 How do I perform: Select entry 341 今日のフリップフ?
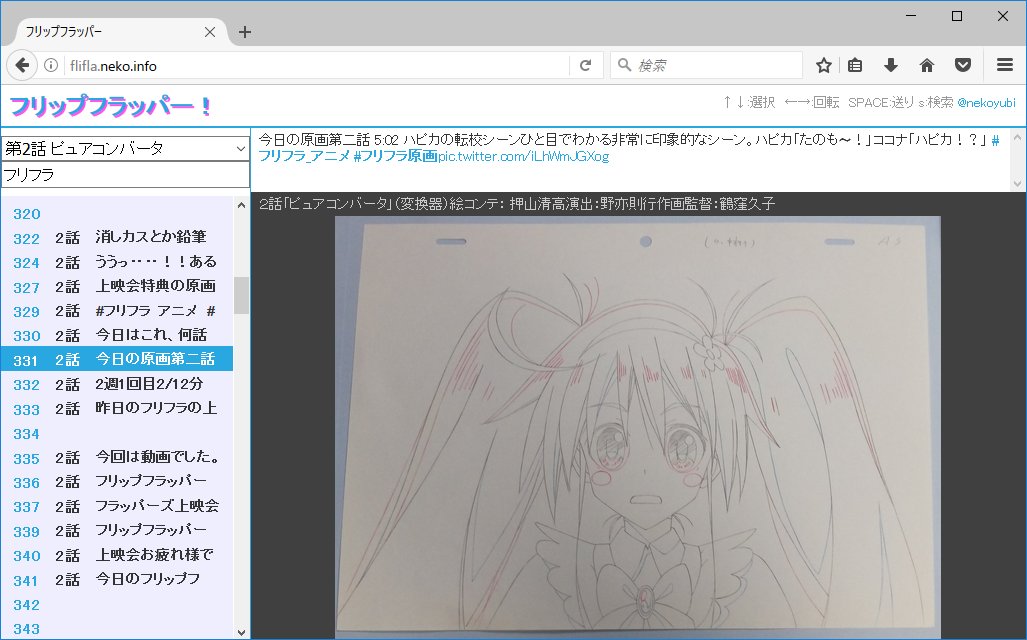(x=117, y=580)
